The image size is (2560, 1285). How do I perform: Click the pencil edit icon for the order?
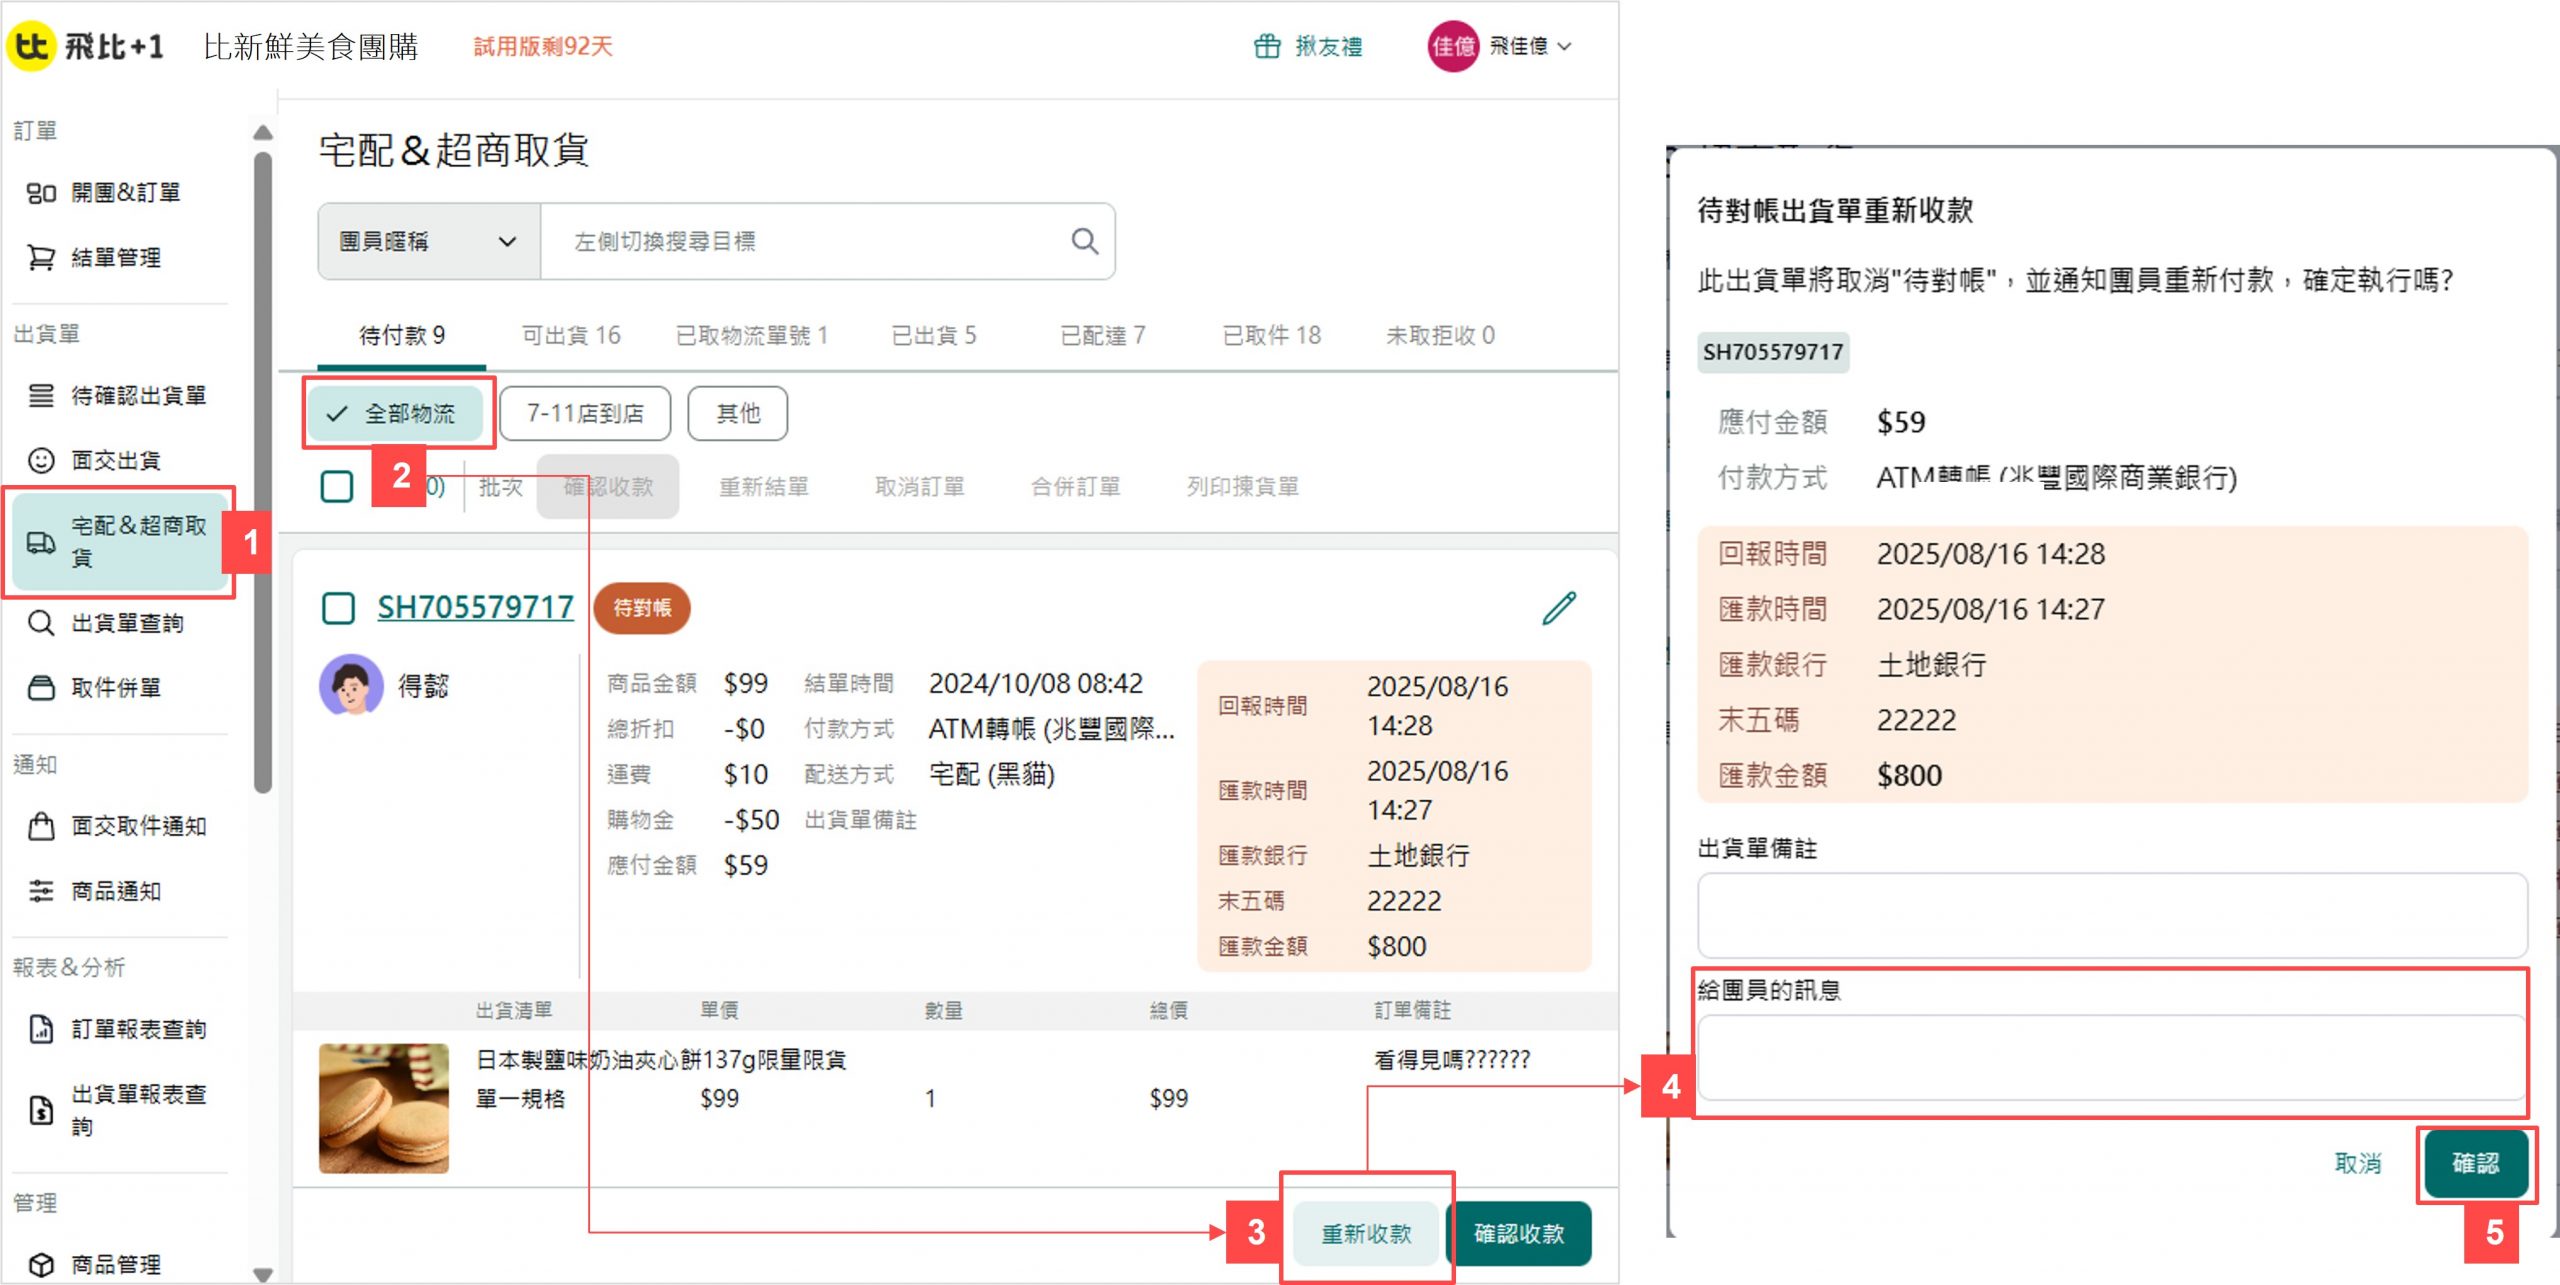pos(1558,608)
